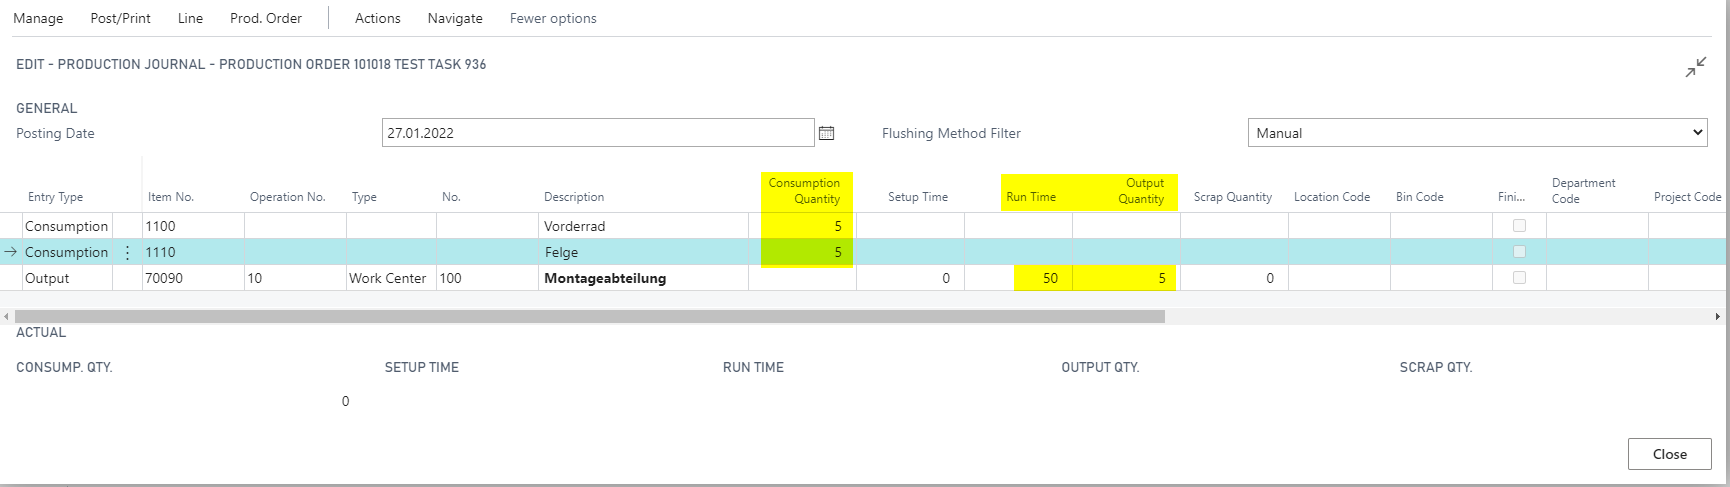Click the right scroll arrow of the grid
Image resolution: width=1730 pixels, height=487 pixels.
coord(1718,316)
